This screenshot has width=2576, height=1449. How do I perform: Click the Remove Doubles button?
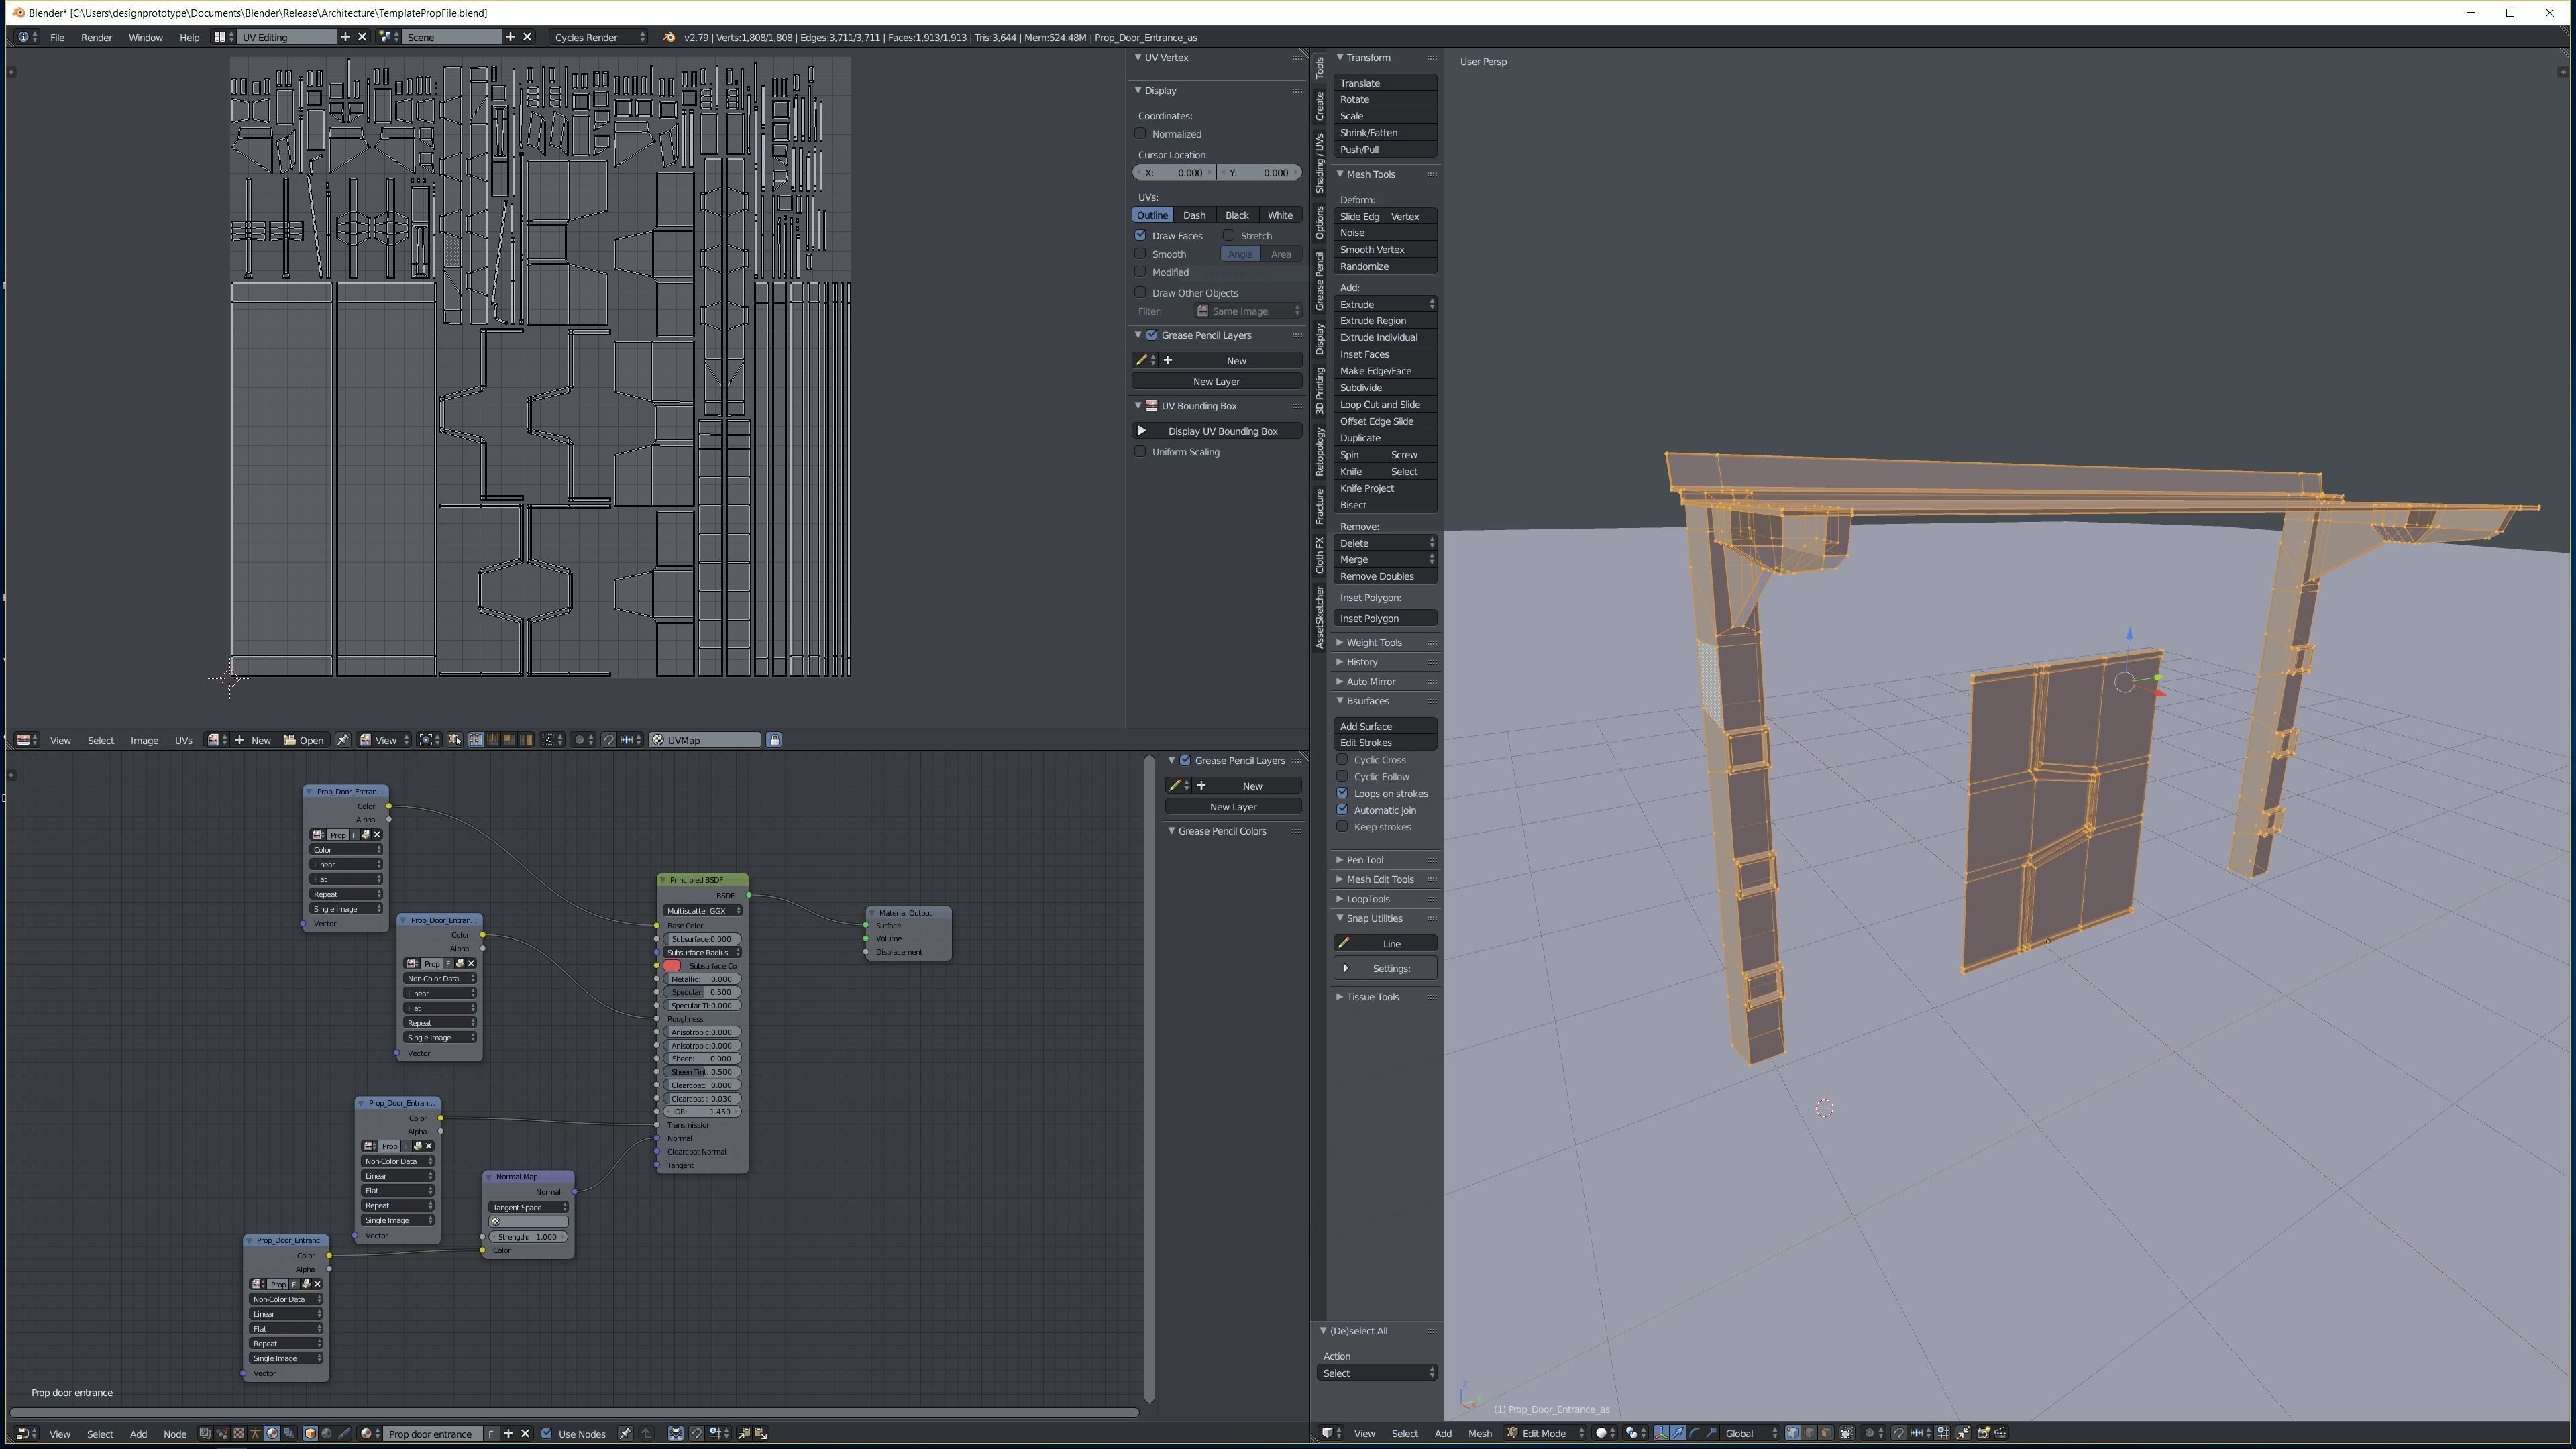(1377, 576)
